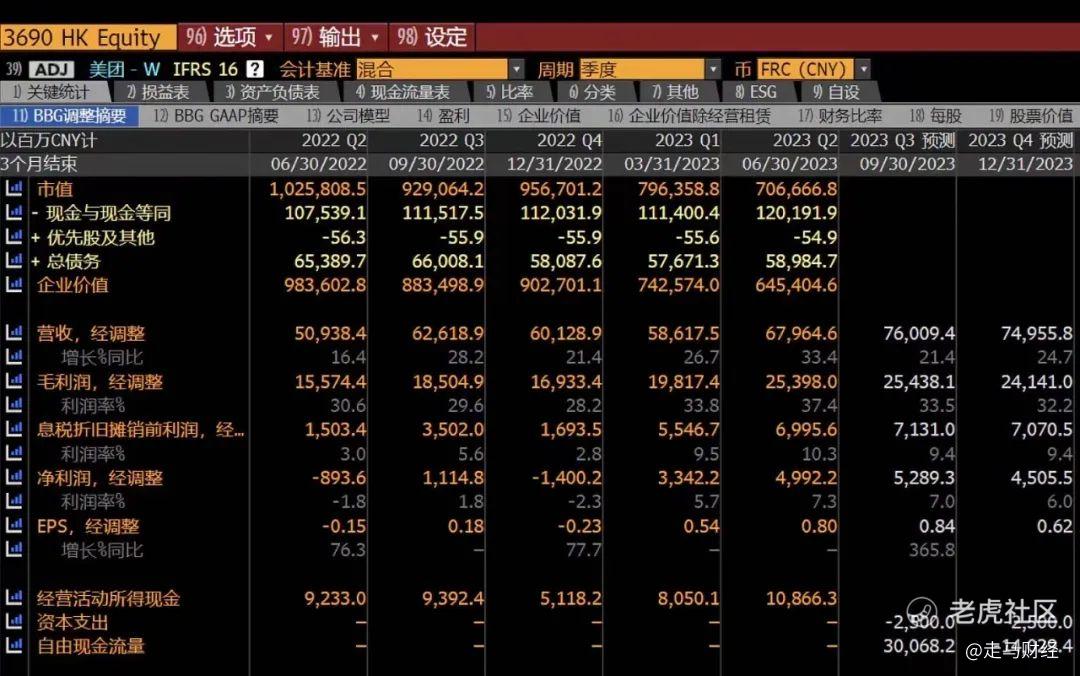Switch to the 关键统计 tab

54,92
